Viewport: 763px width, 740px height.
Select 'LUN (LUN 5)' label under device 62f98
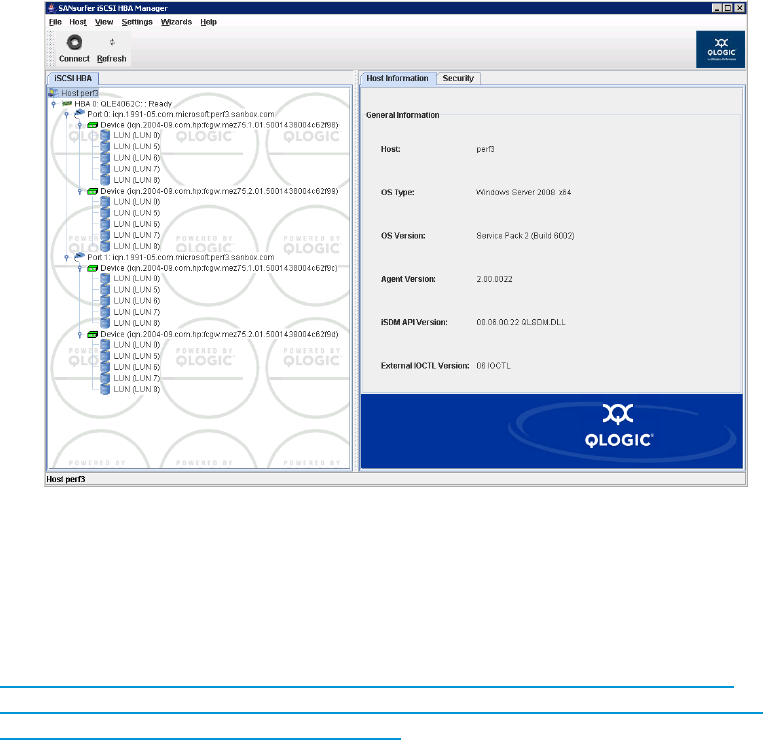point(137,146)
